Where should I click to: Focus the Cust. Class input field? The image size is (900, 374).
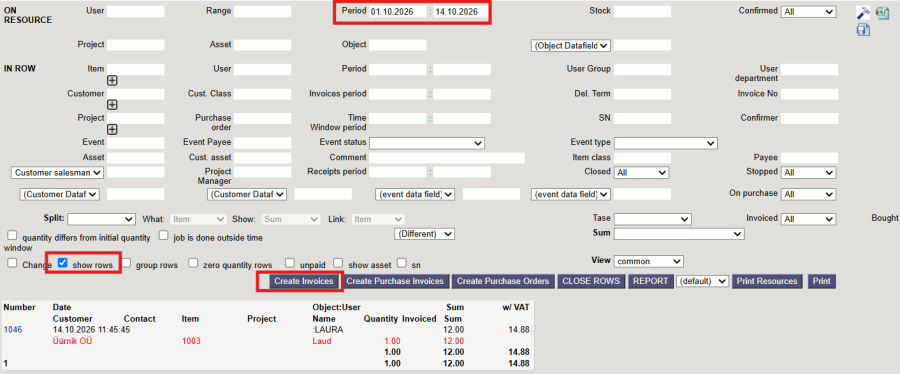pos(262,94)
